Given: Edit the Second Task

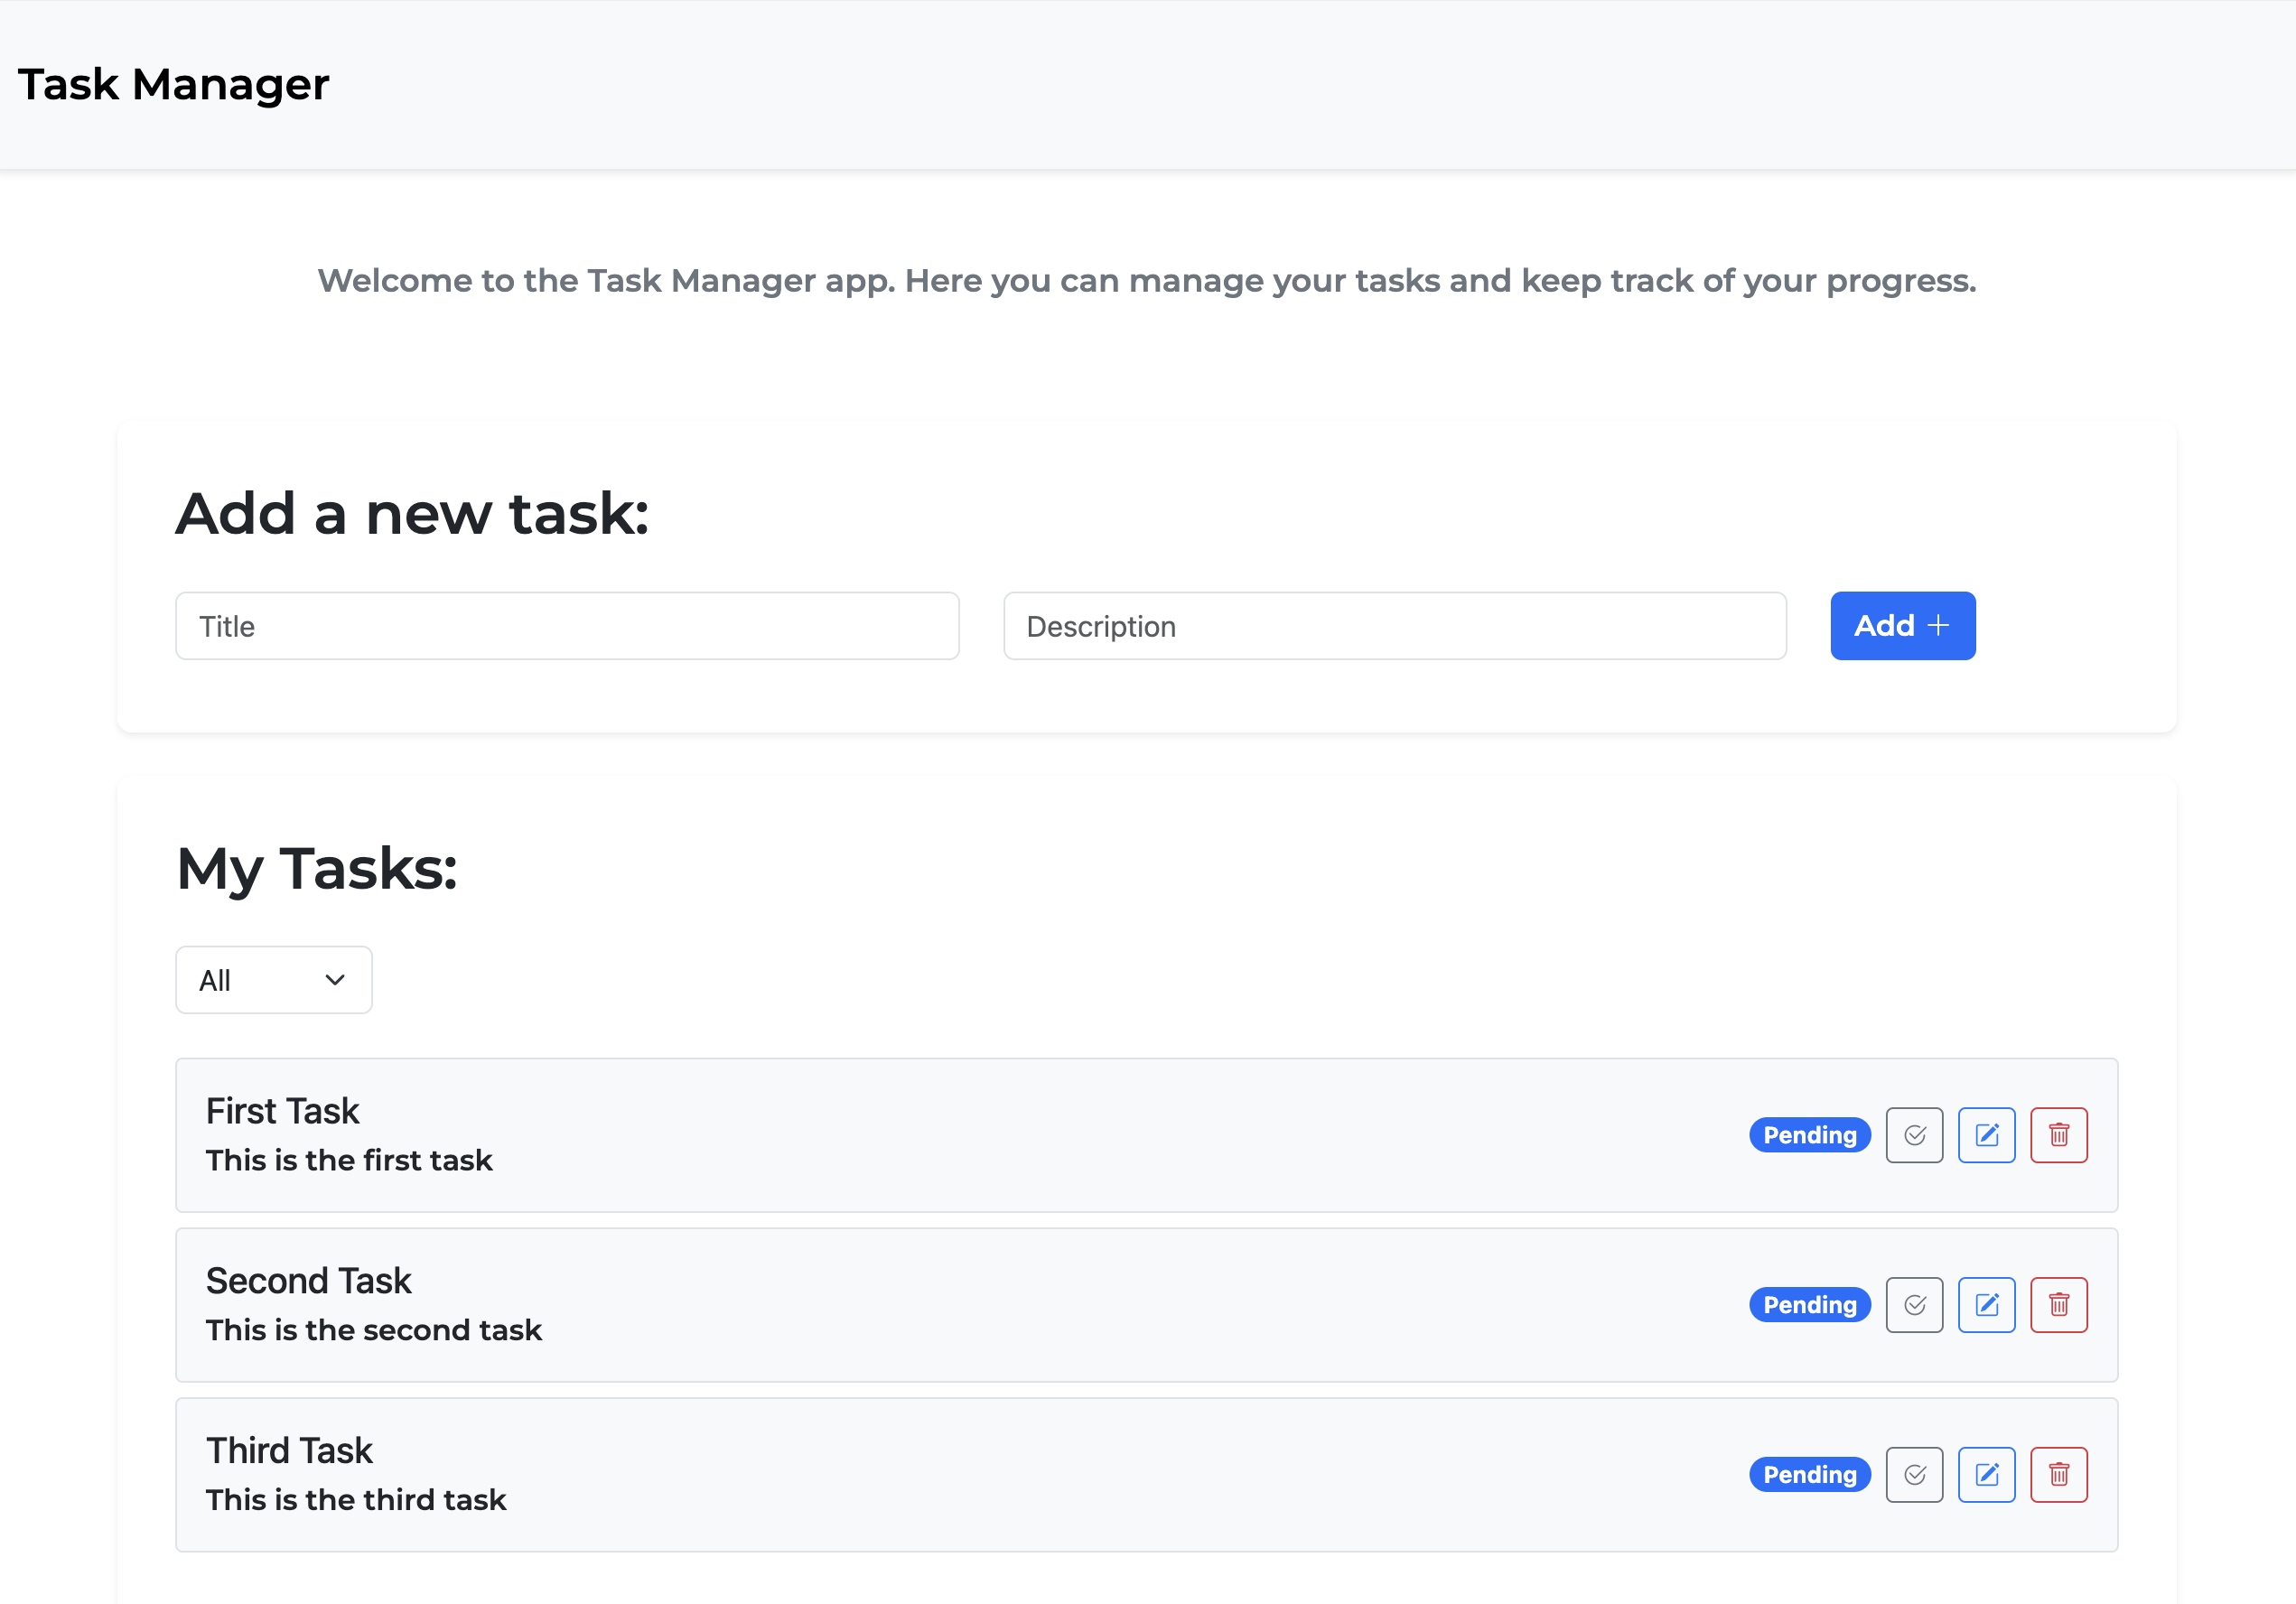Looking at the screenshot, I should (x=1986, y=1305).
